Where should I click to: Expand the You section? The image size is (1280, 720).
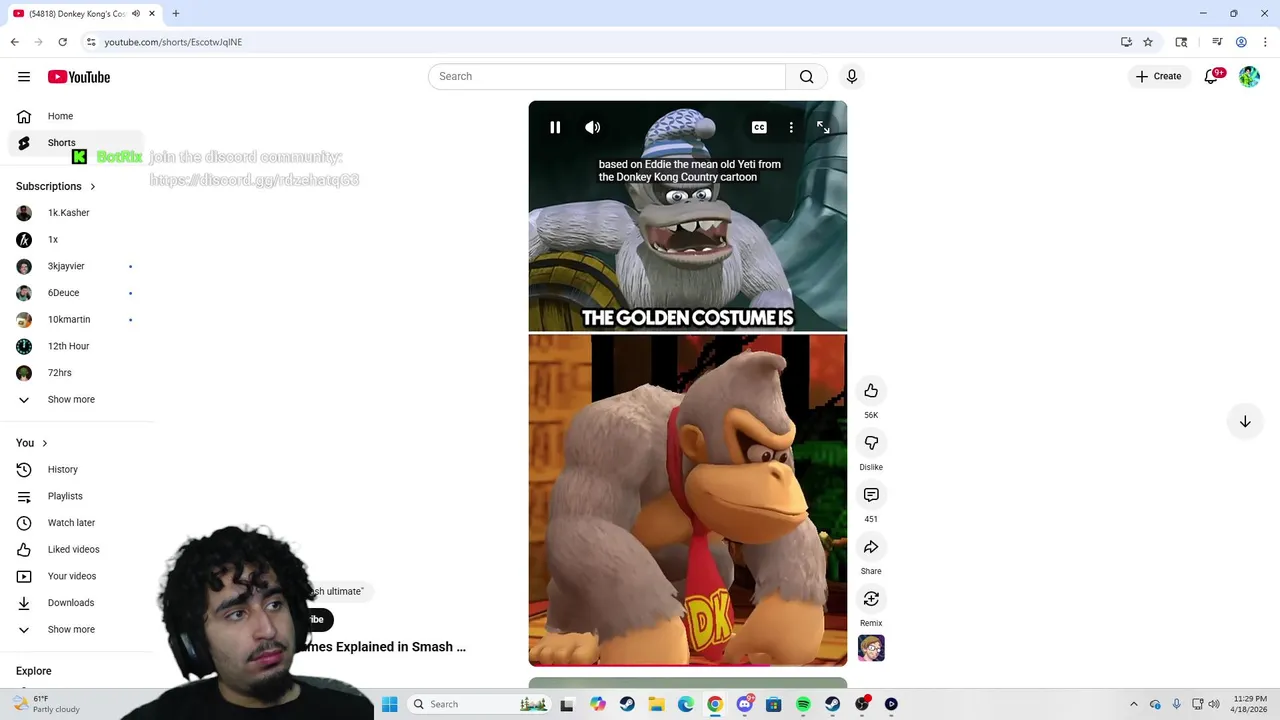coord(32,443)
